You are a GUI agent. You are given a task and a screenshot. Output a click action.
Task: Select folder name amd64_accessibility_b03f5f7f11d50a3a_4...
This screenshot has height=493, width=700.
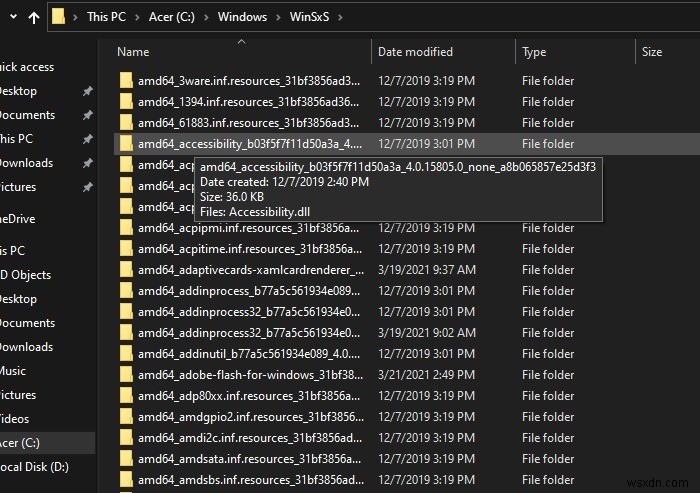pos(250,144)
